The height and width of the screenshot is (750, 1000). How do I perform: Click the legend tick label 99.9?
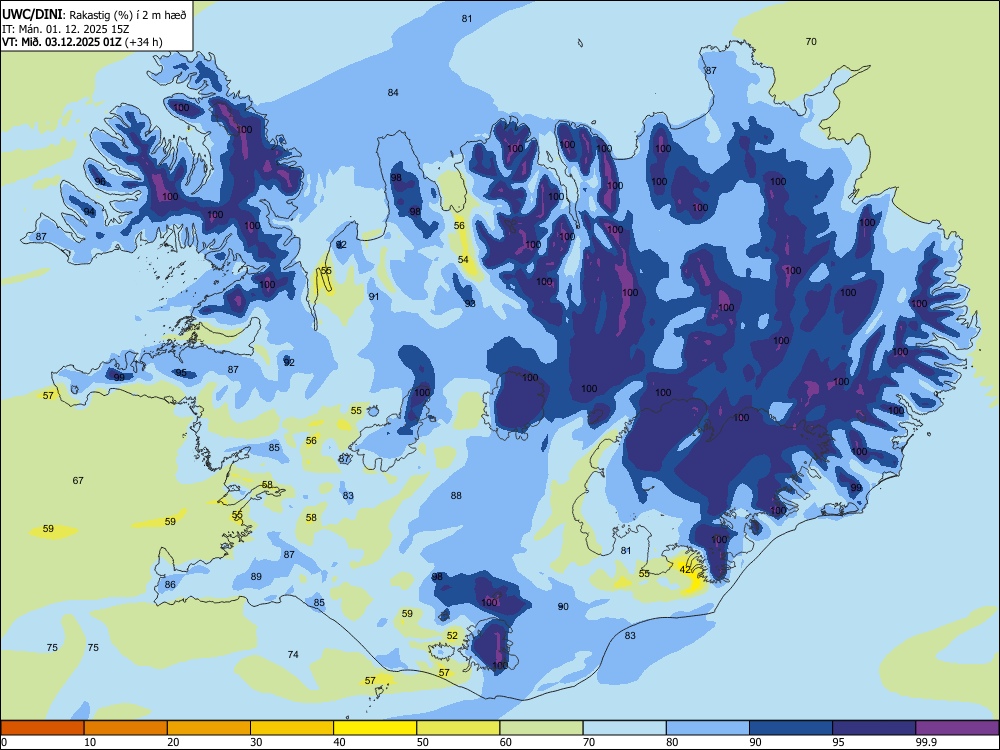coord(925,742)
